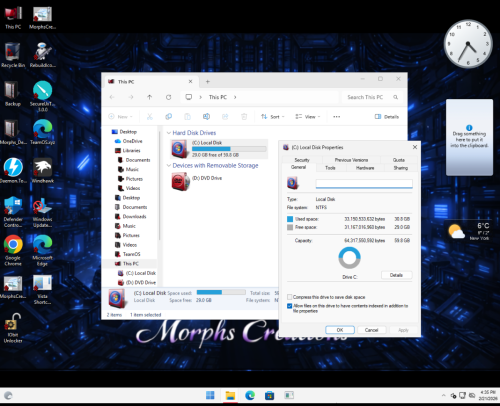Open Windhawk desktop shortcut
This screenshot has width=500, height=406.
pos(42,170)
